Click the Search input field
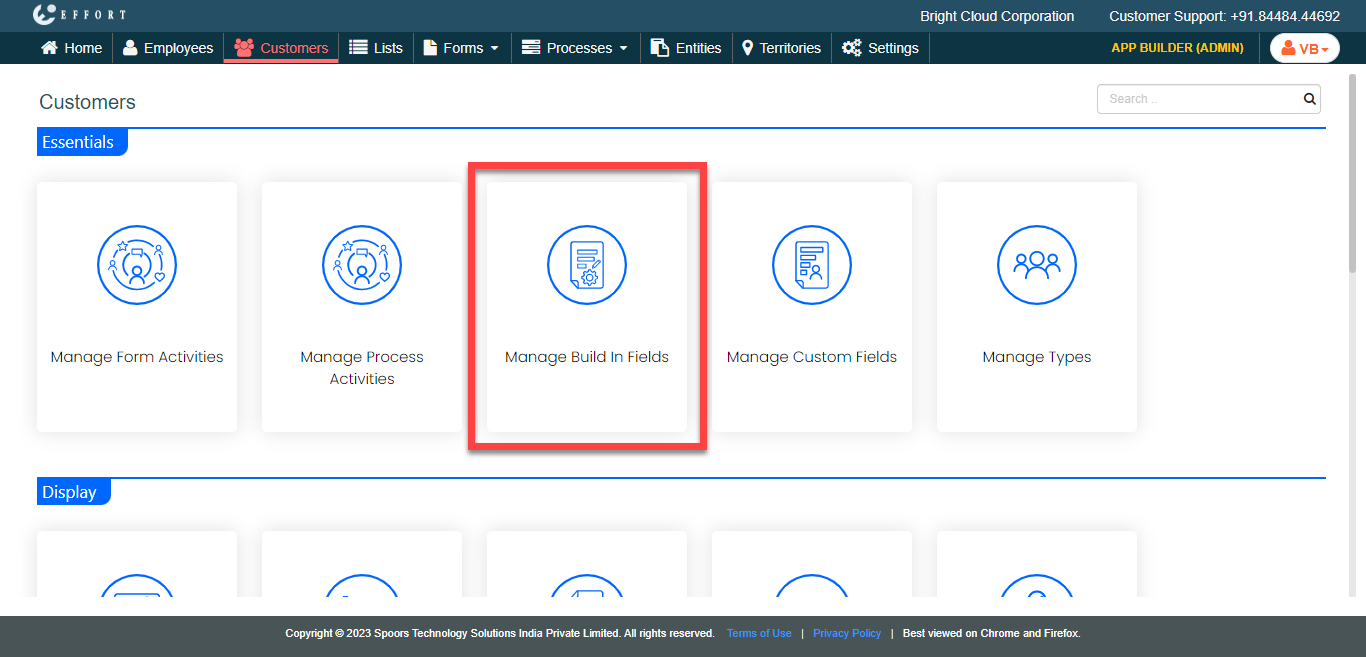 coord(1198,99)
